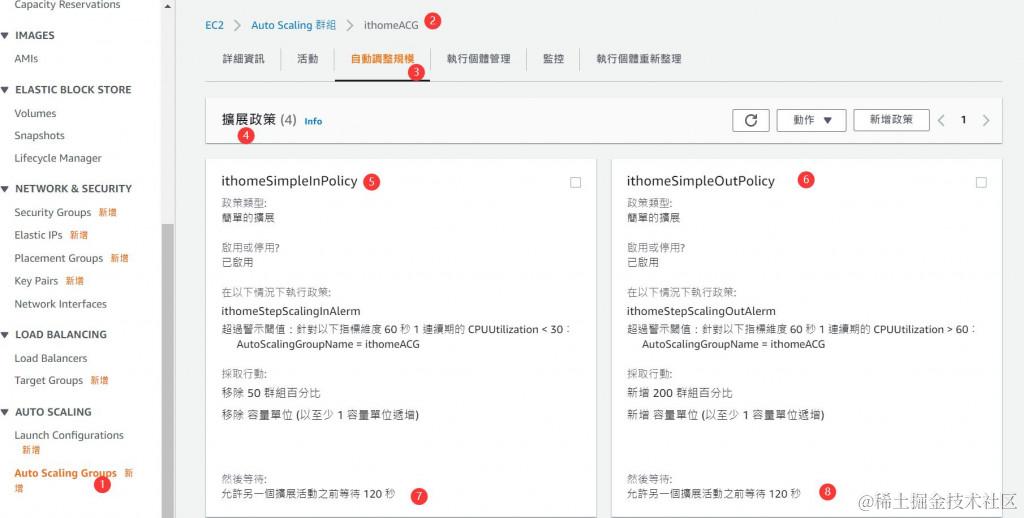This screenshot has height=518, width=1024.
Task: Open Volumes in the sidebar
Action: pos(35,114)
